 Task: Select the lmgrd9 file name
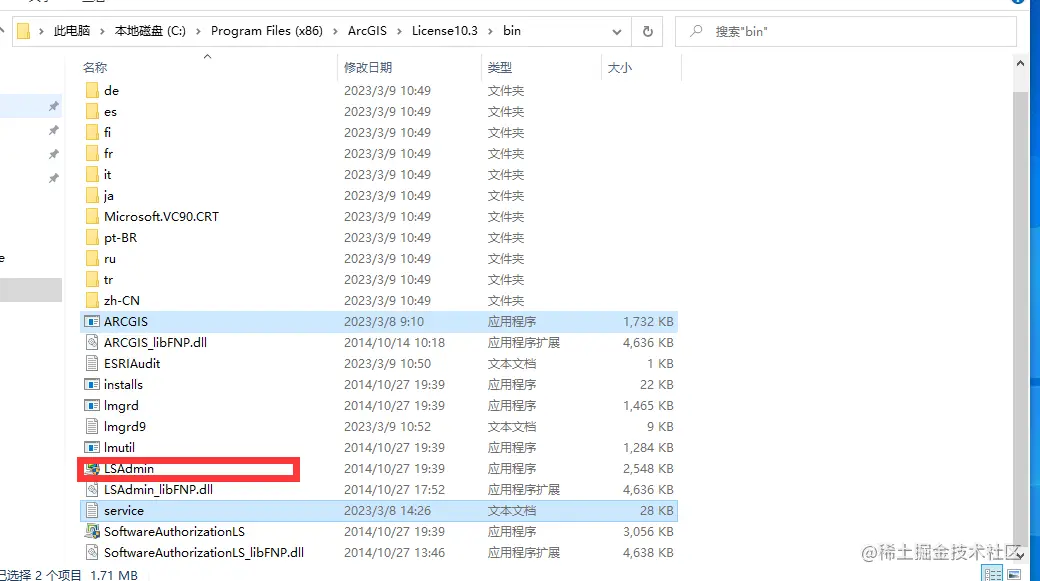tap(125, 426)
